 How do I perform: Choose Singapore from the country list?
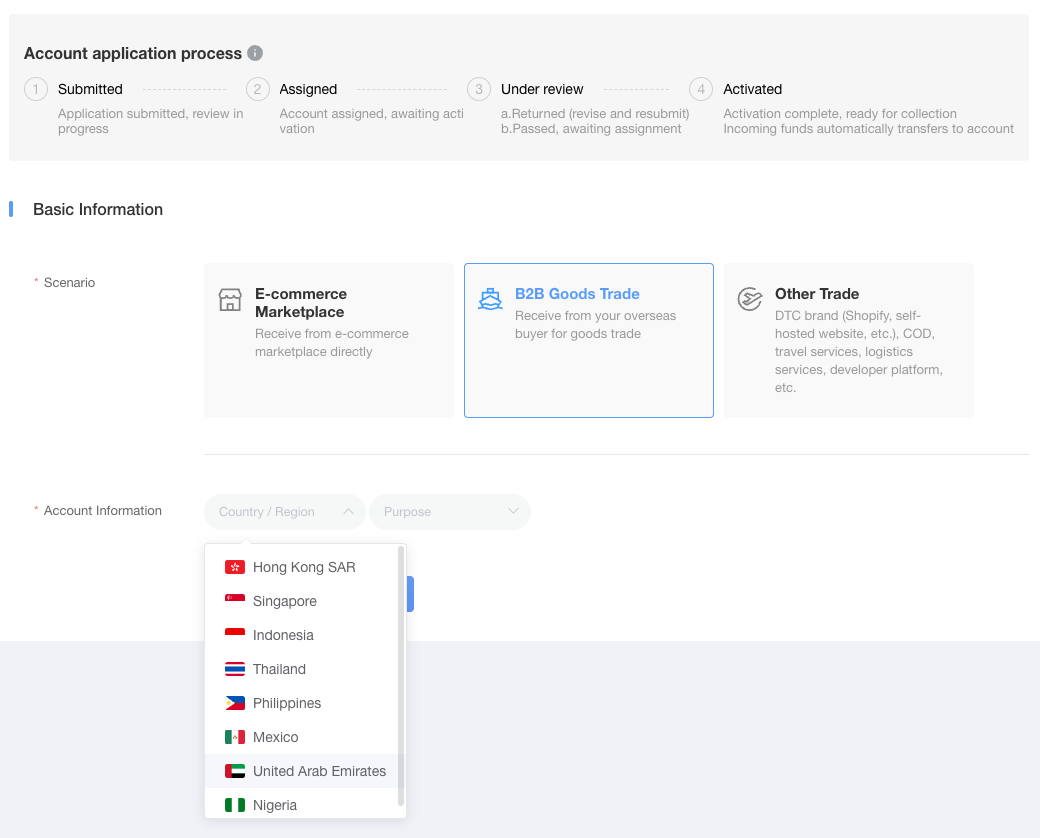coord(285,601)
